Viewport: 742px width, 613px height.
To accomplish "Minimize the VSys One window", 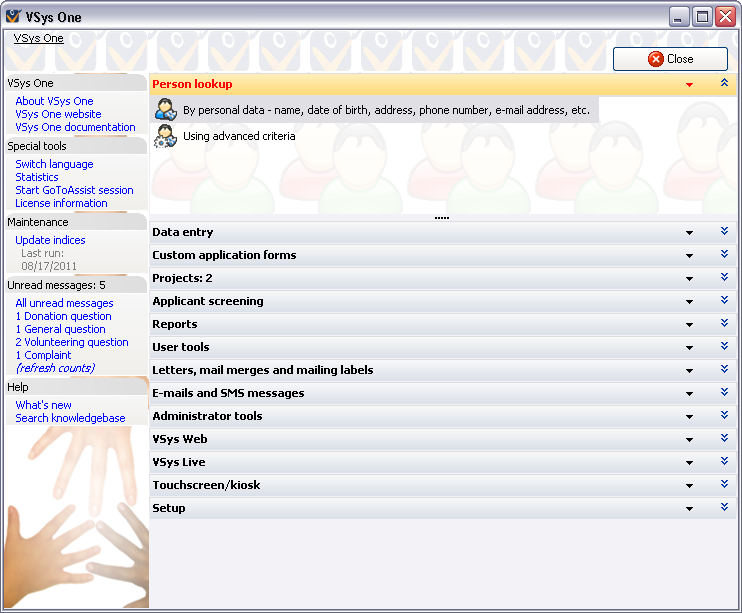I will (x=679, y=17).
